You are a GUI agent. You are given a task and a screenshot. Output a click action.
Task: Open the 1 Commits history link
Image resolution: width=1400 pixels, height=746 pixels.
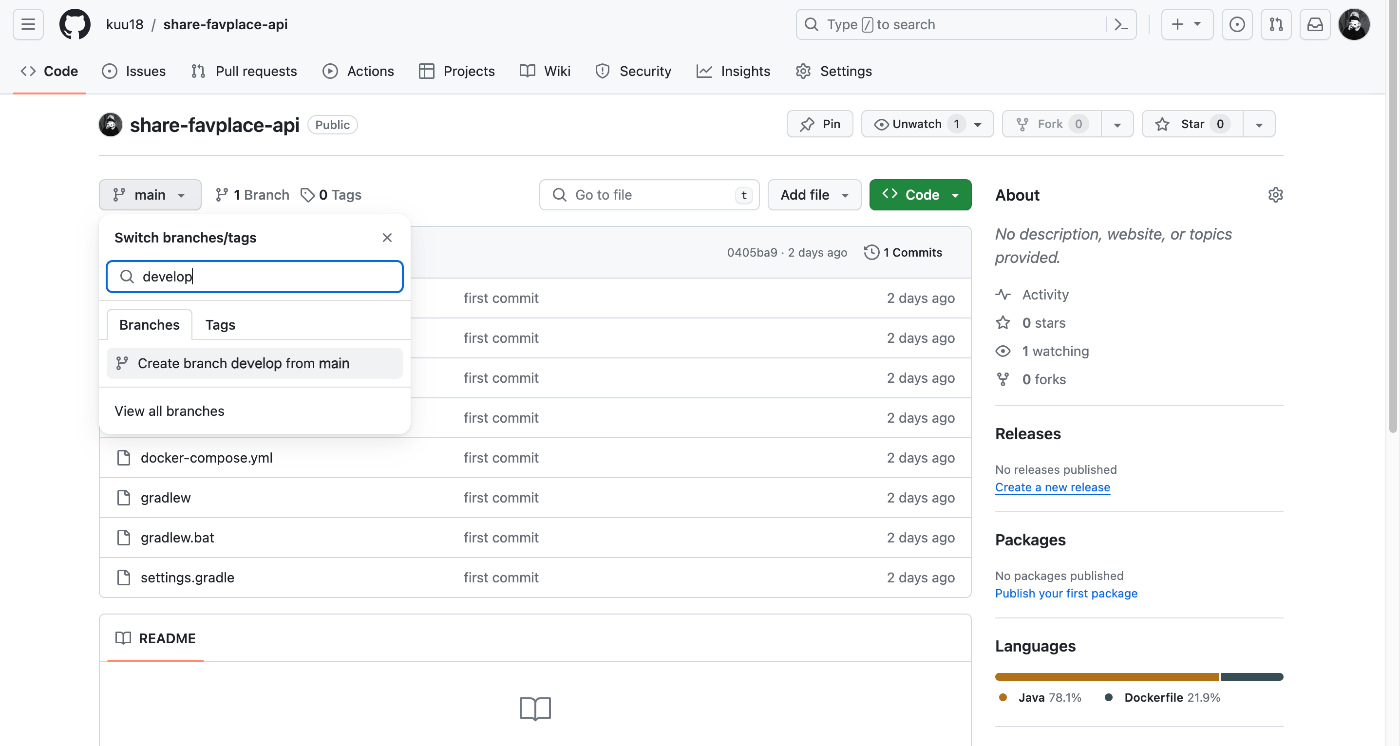coord(903,252)
